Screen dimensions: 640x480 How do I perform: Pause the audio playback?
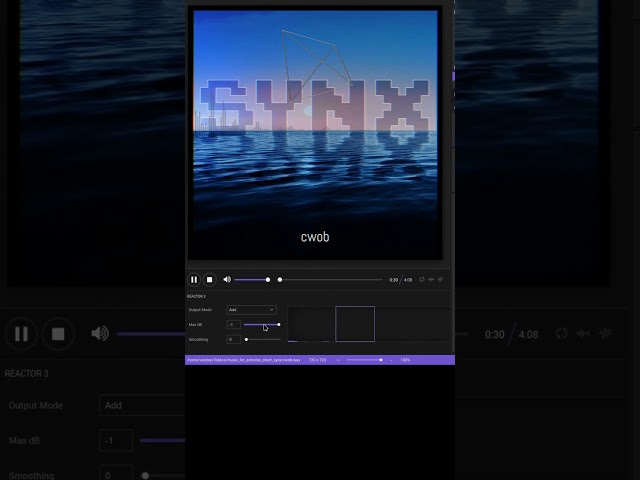[194, 280]
